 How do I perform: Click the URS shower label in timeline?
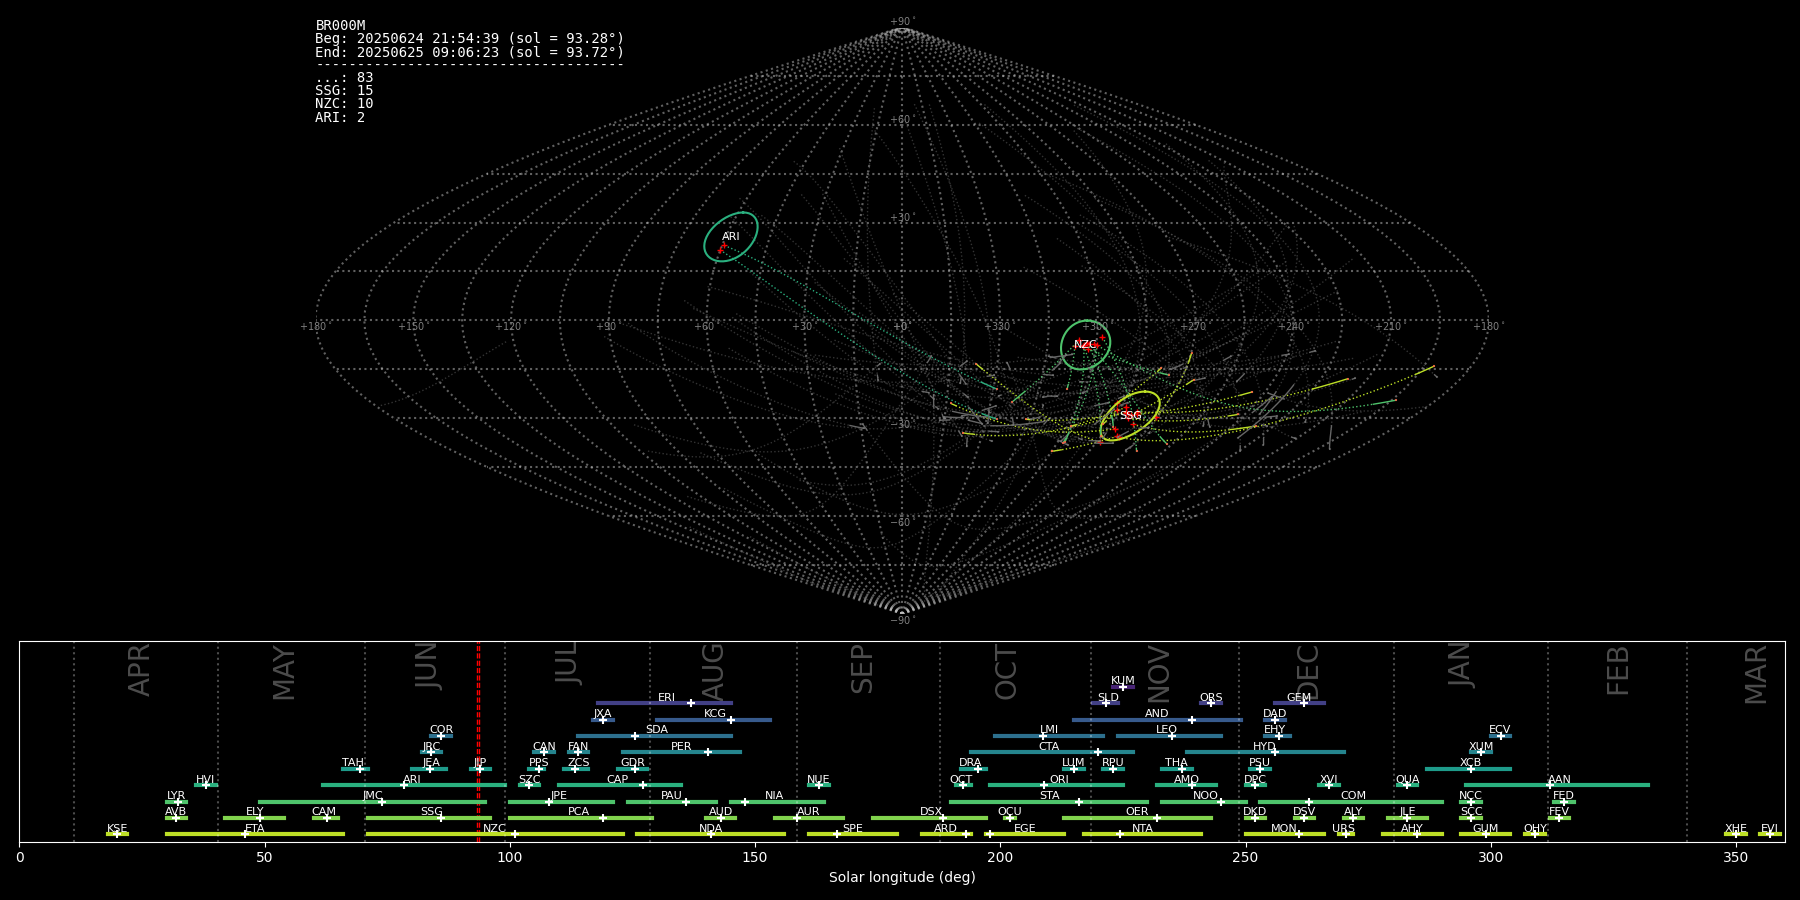click(1343, 829)
